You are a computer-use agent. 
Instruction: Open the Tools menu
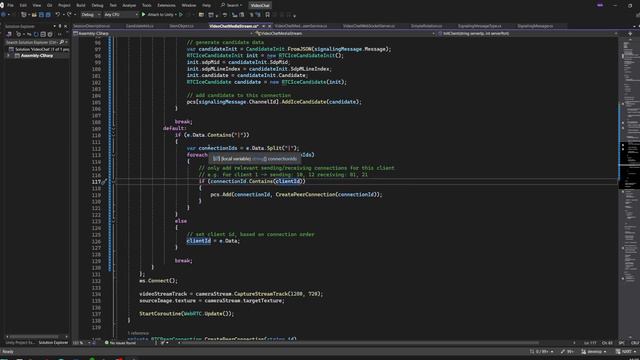click(146, 5)
